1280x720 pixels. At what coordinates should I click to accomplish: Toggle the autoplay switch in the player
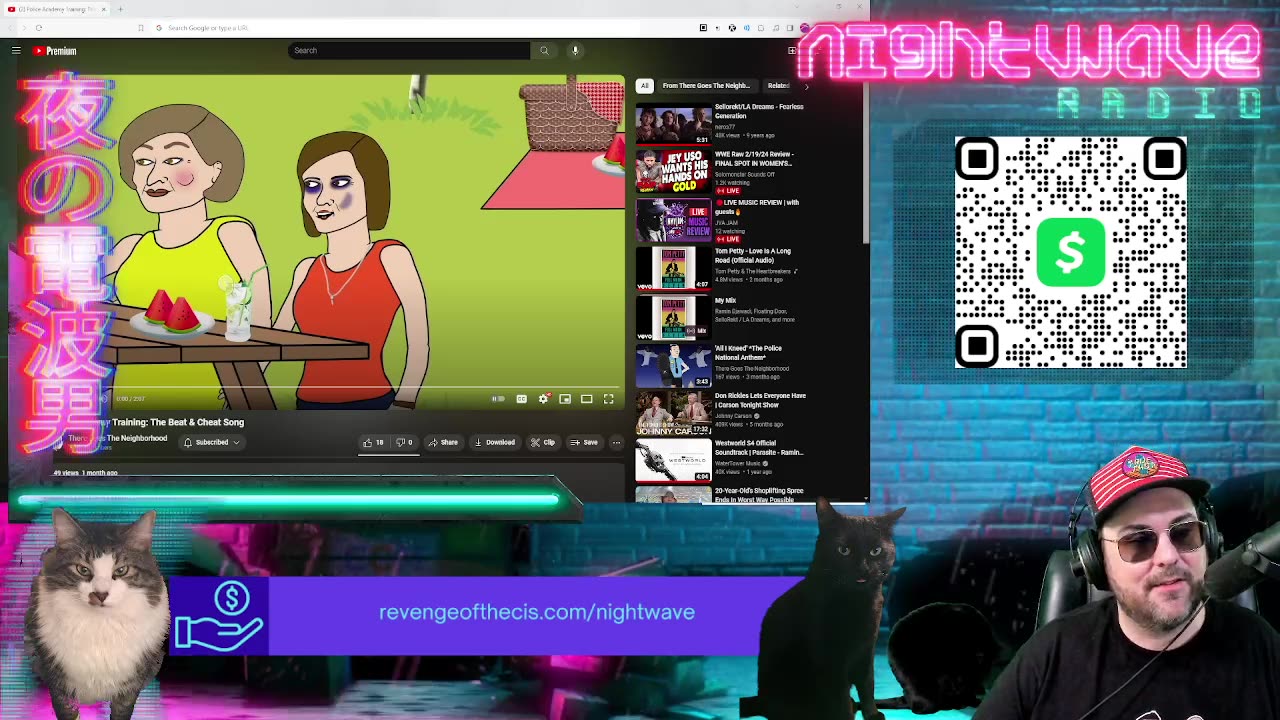coord(498,399)
